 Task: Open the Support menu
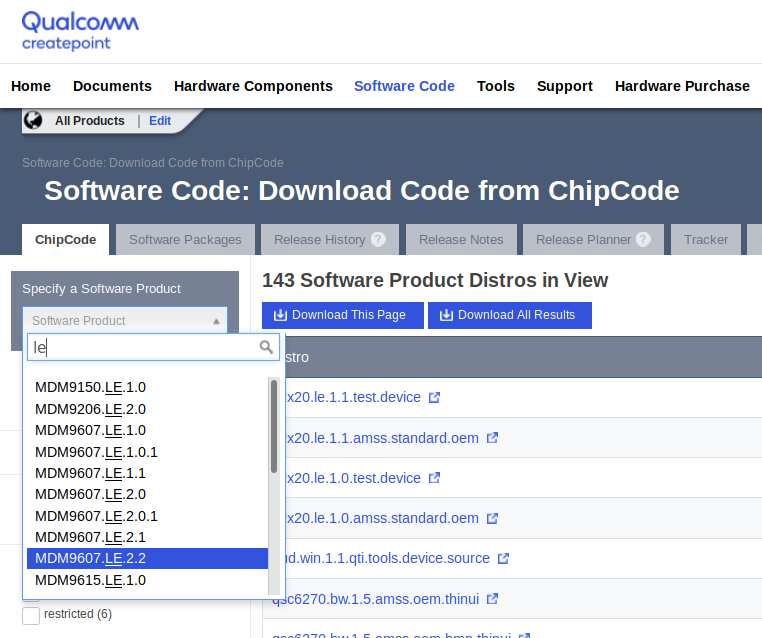point(565,86)
